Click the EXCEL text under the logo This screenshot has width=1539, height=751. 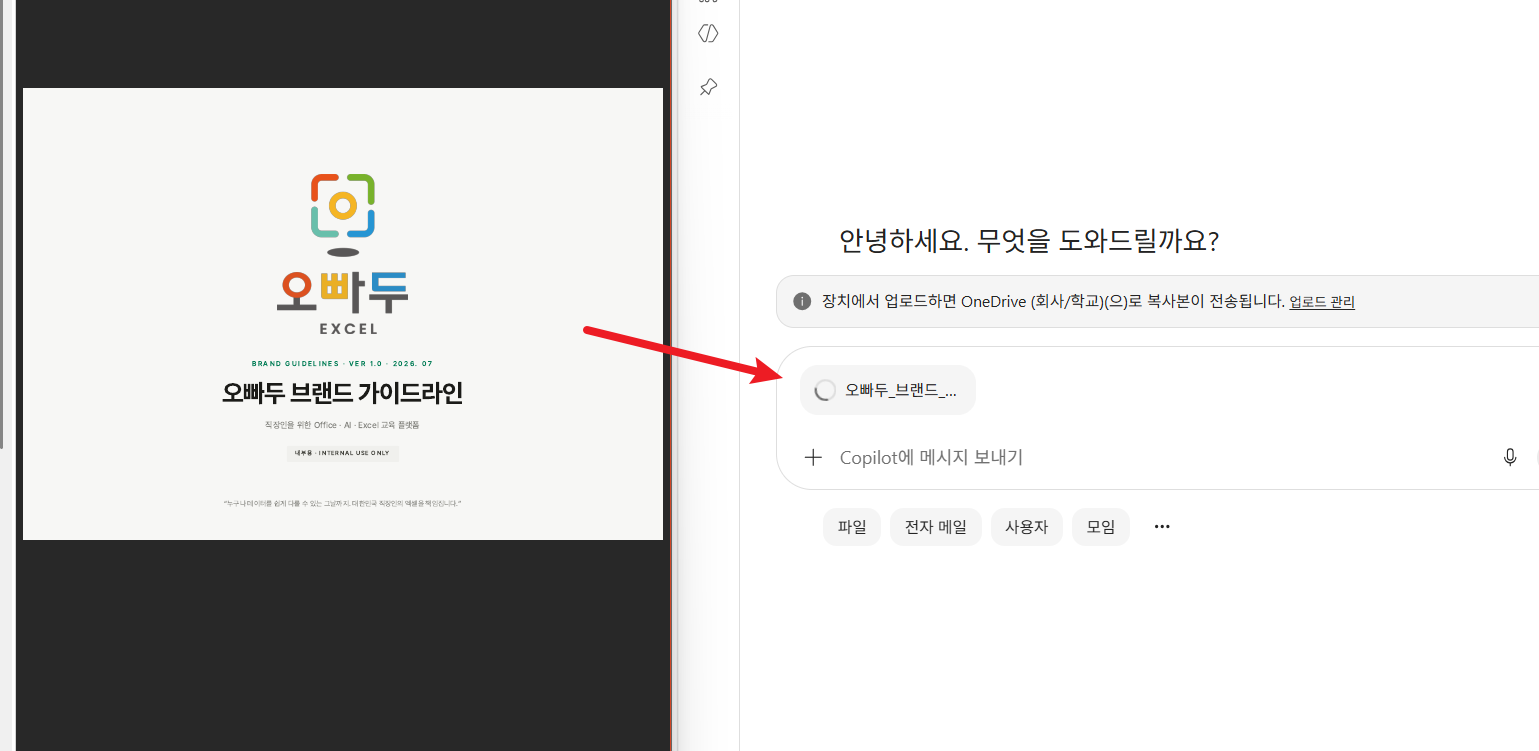[348, 328]
